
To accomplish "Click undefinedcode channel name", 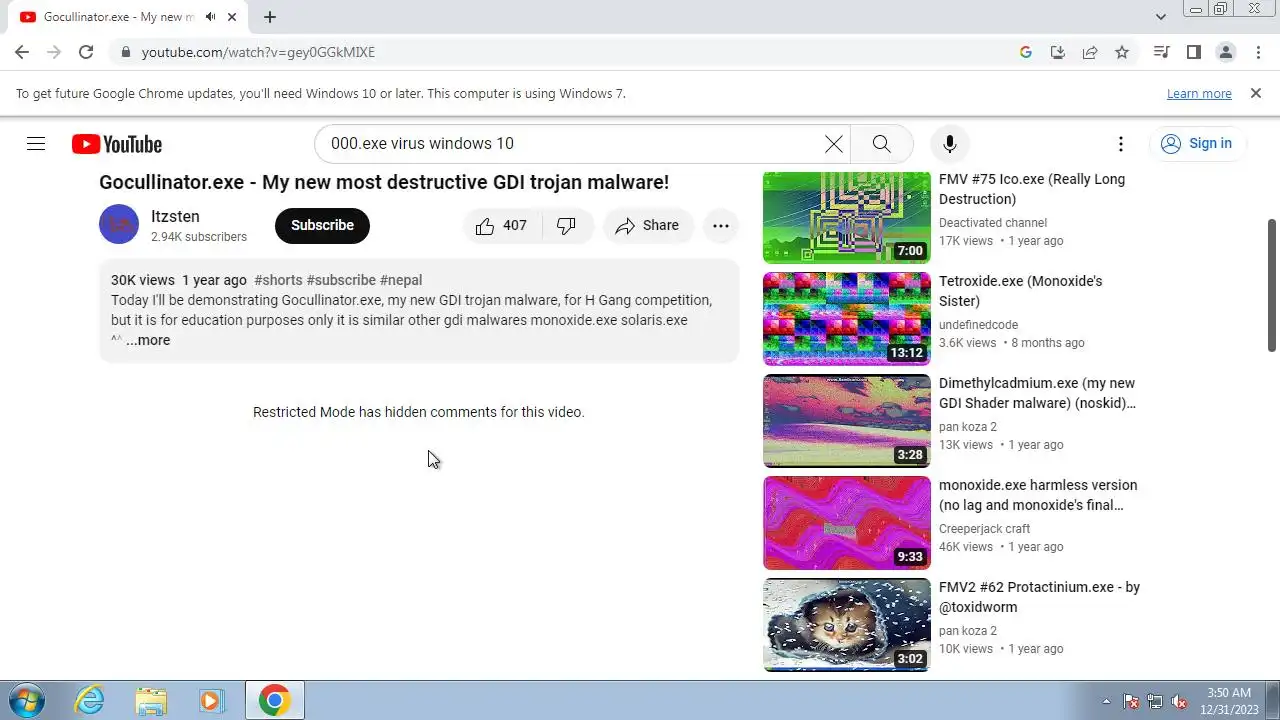I will (978, 325).
